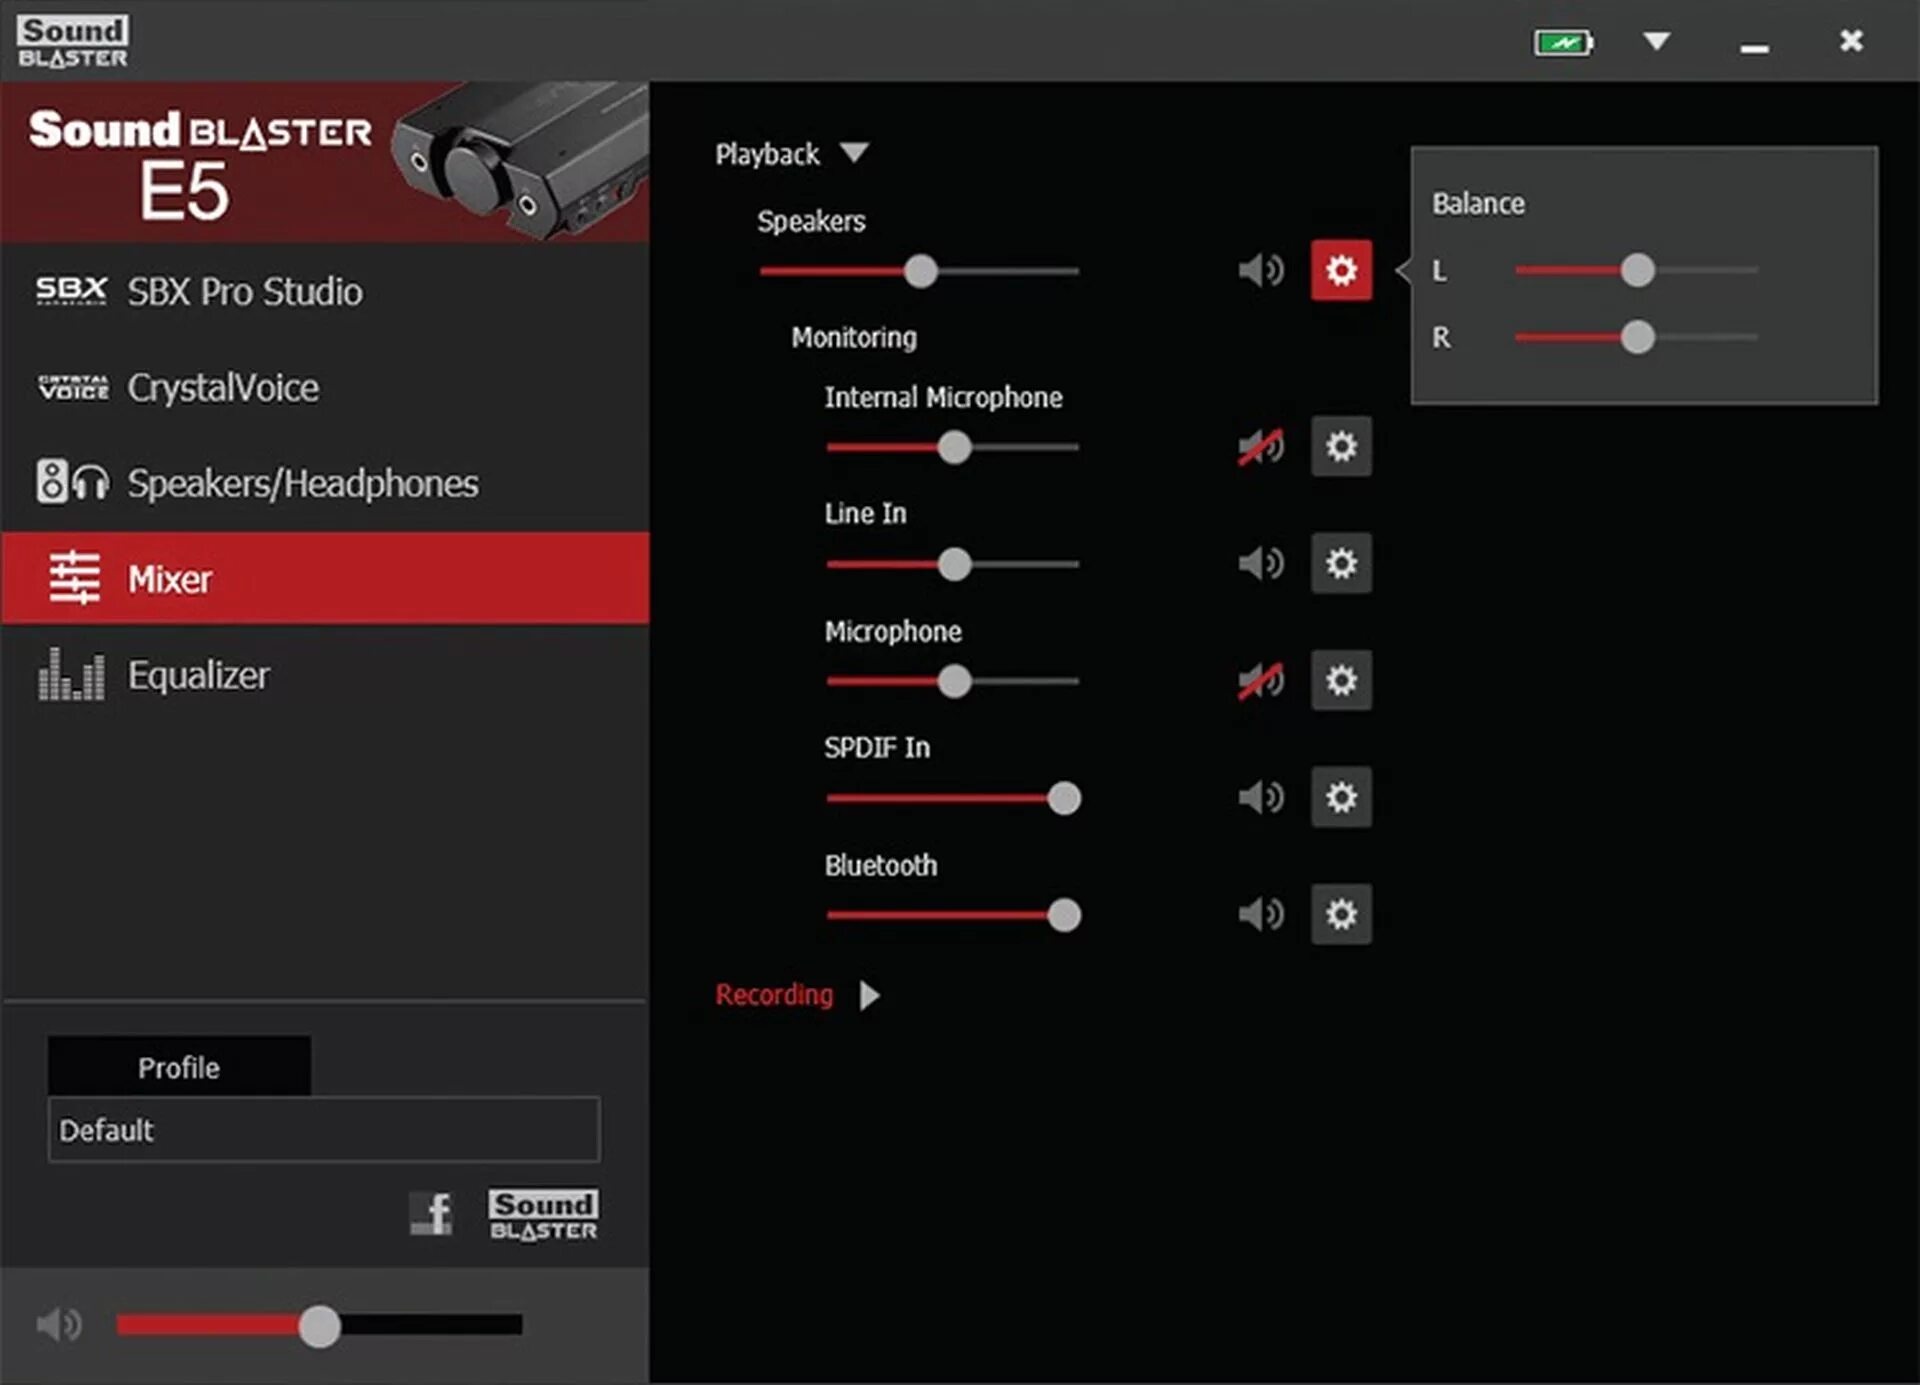Open the SBX Pro Studio tab

[x=244, y=292]
